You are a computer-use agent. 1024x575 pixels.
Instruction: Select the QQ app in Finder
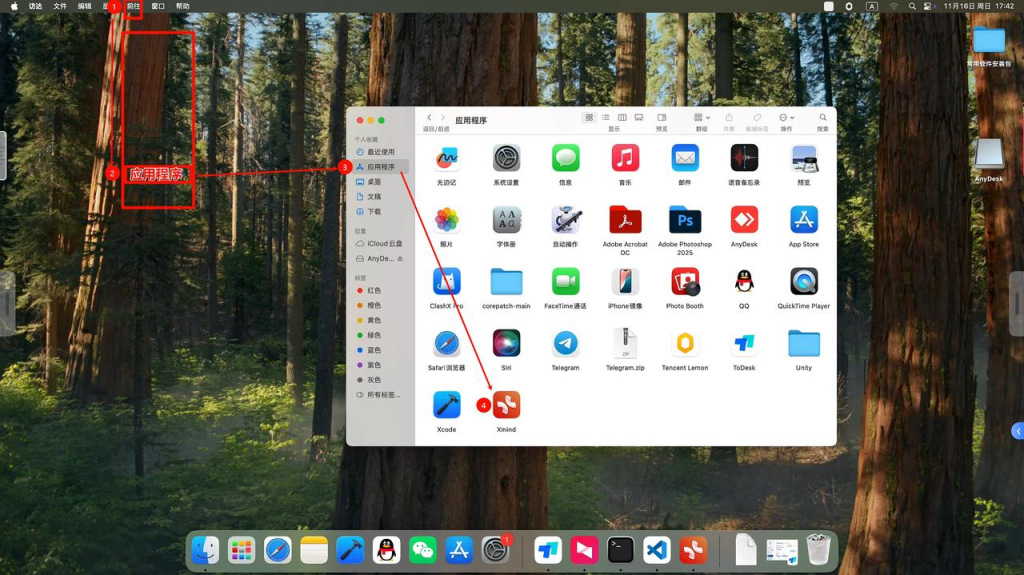coord(744,282)
